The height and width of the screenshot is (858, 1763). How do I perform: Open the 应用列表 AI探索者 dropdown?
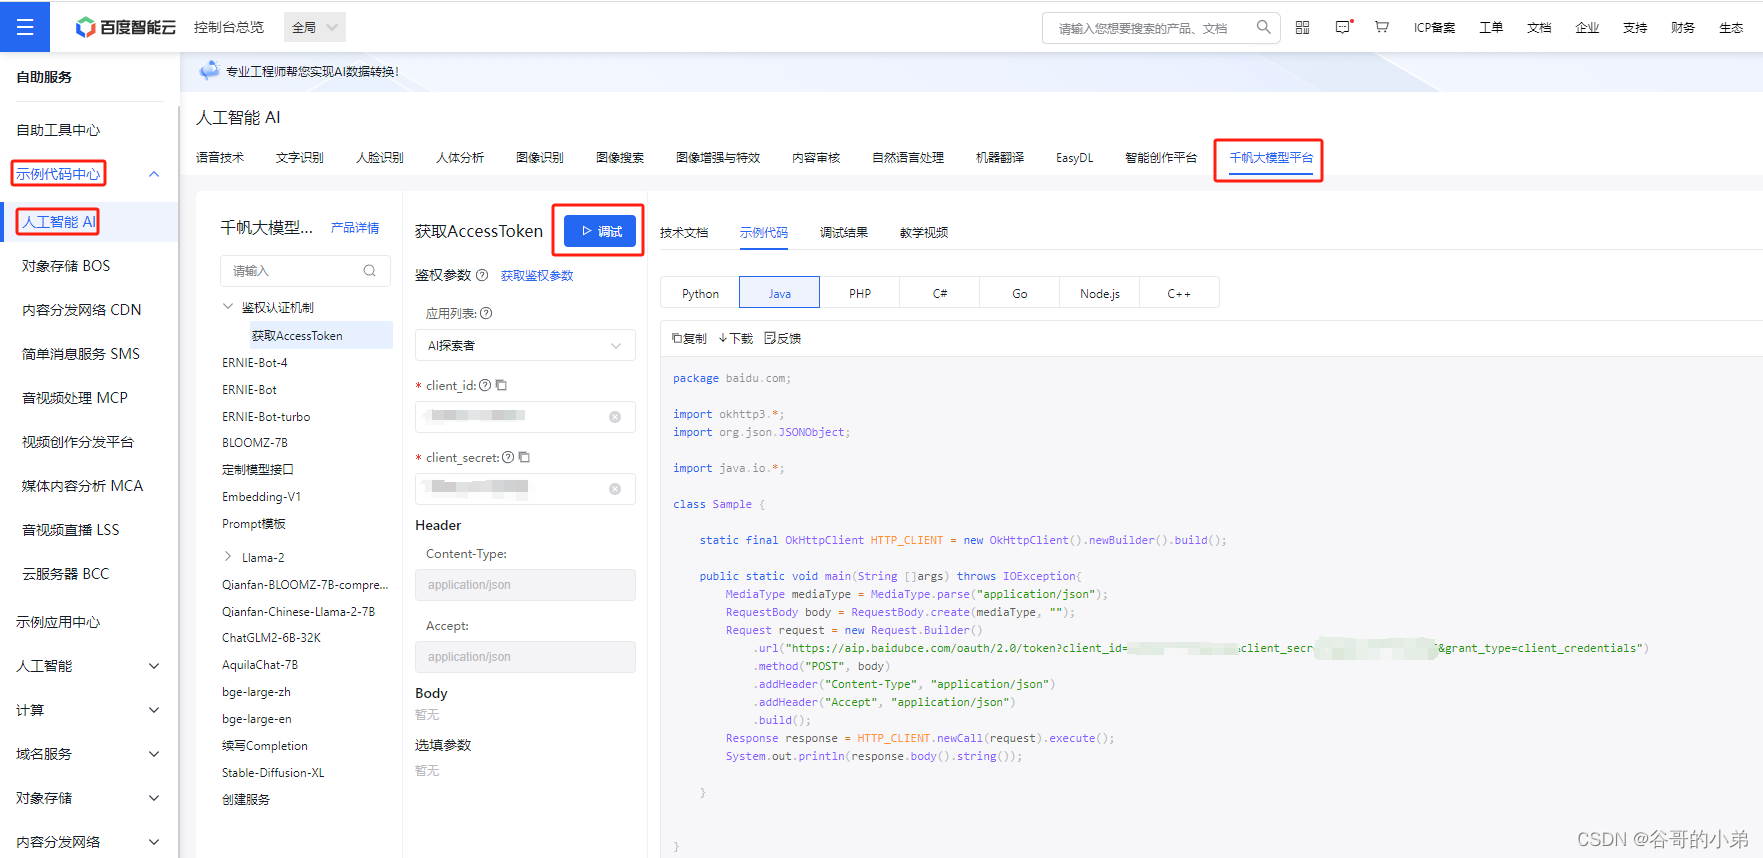[525, 345]
